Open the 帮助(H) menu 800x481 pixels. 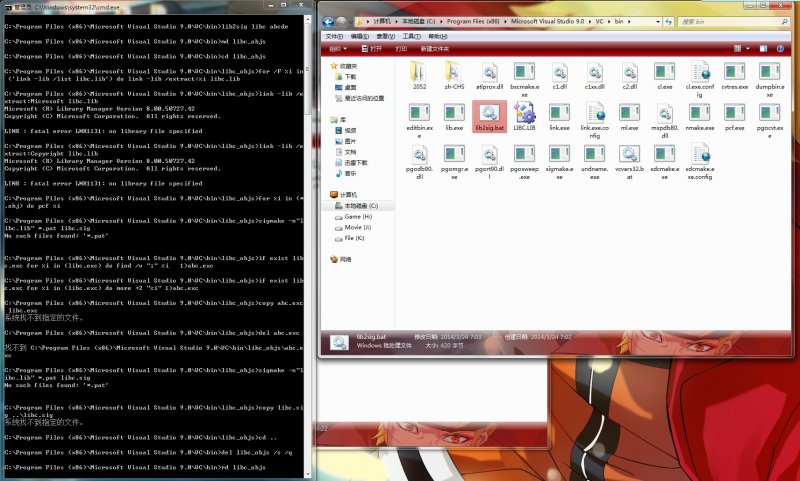pyautogui.click(x=438, y=36)
